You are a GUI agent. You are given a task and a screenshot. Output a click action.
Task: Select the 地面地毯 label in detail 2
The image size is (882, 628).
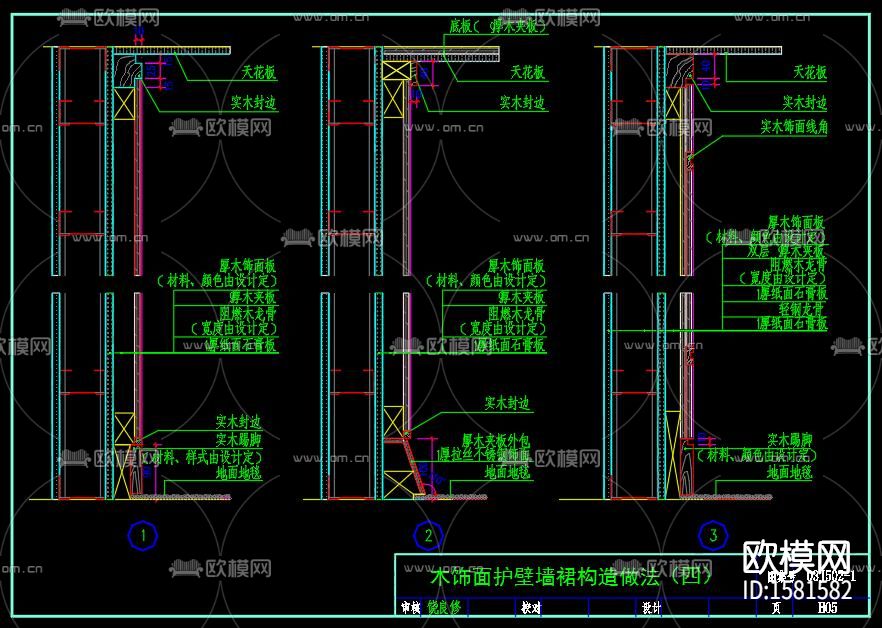507,472
